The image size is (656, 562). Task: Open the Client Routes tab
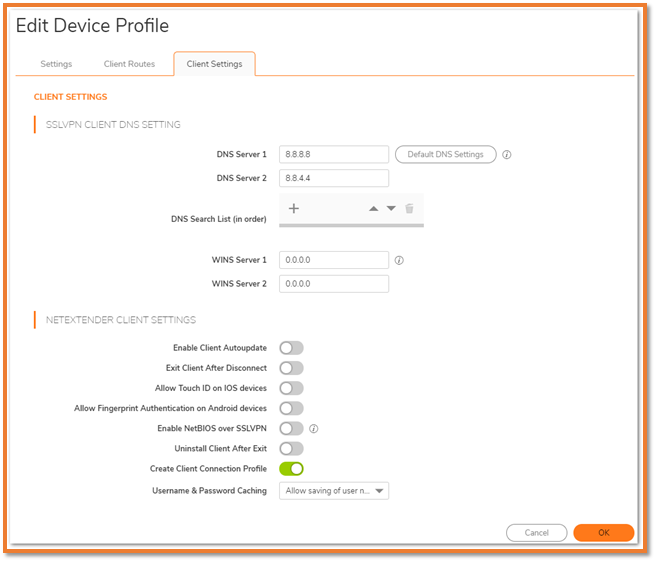[129, 64]
